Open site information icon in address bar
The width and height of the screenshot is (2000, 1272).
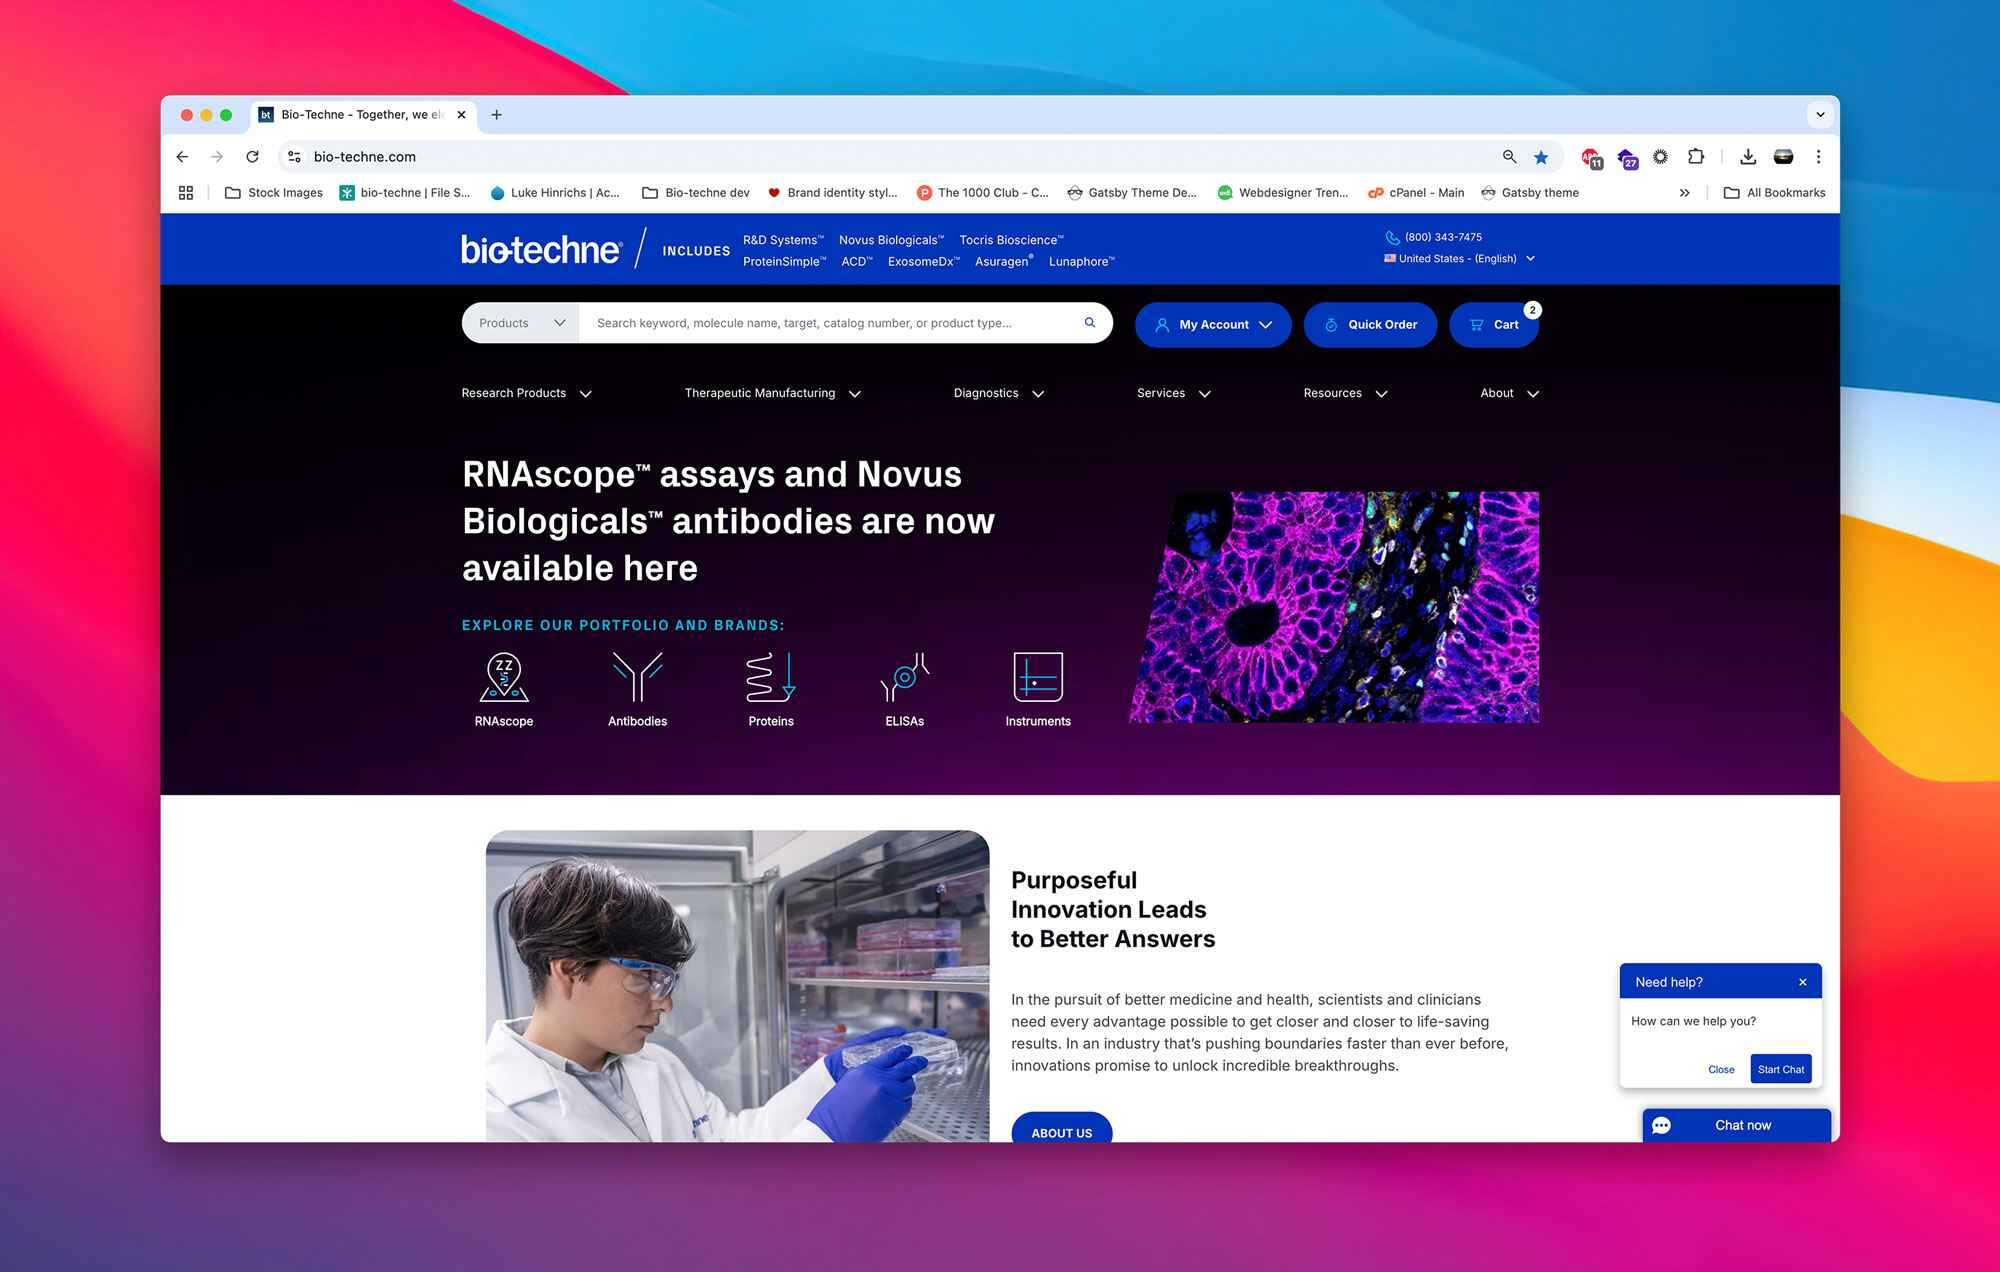click(294, 157)
